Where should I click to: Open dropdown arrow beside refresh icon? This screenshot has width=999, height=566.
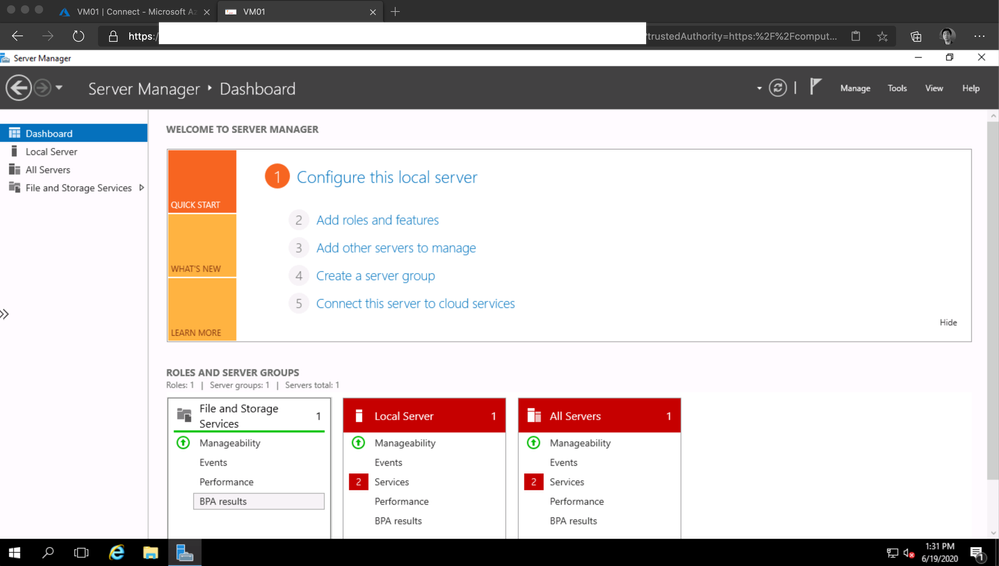(759, 89)
